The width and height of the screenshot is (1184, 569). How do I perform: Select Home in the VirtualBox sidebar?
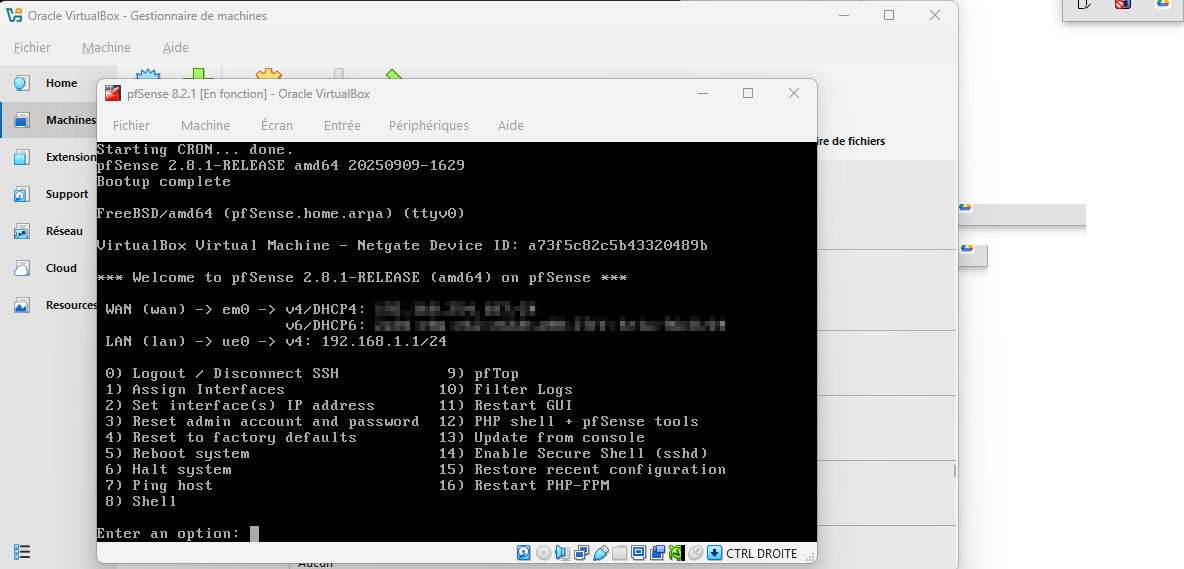(x=60, y=83)
